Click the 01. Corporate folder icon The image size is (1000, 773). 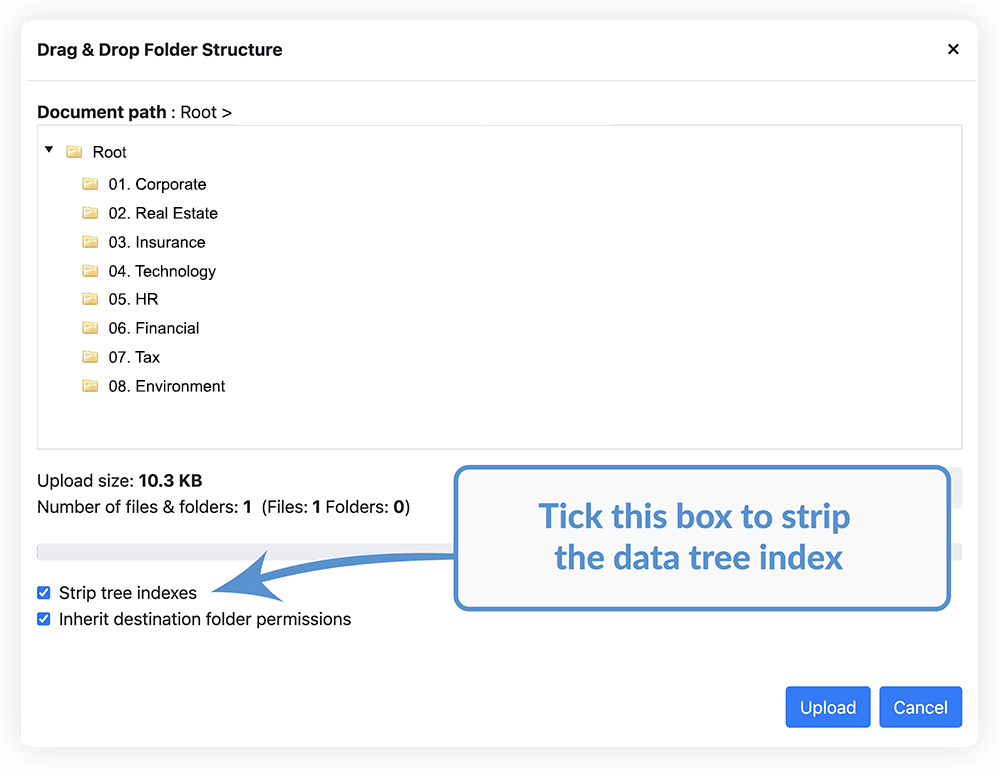(x=90, y=184)
